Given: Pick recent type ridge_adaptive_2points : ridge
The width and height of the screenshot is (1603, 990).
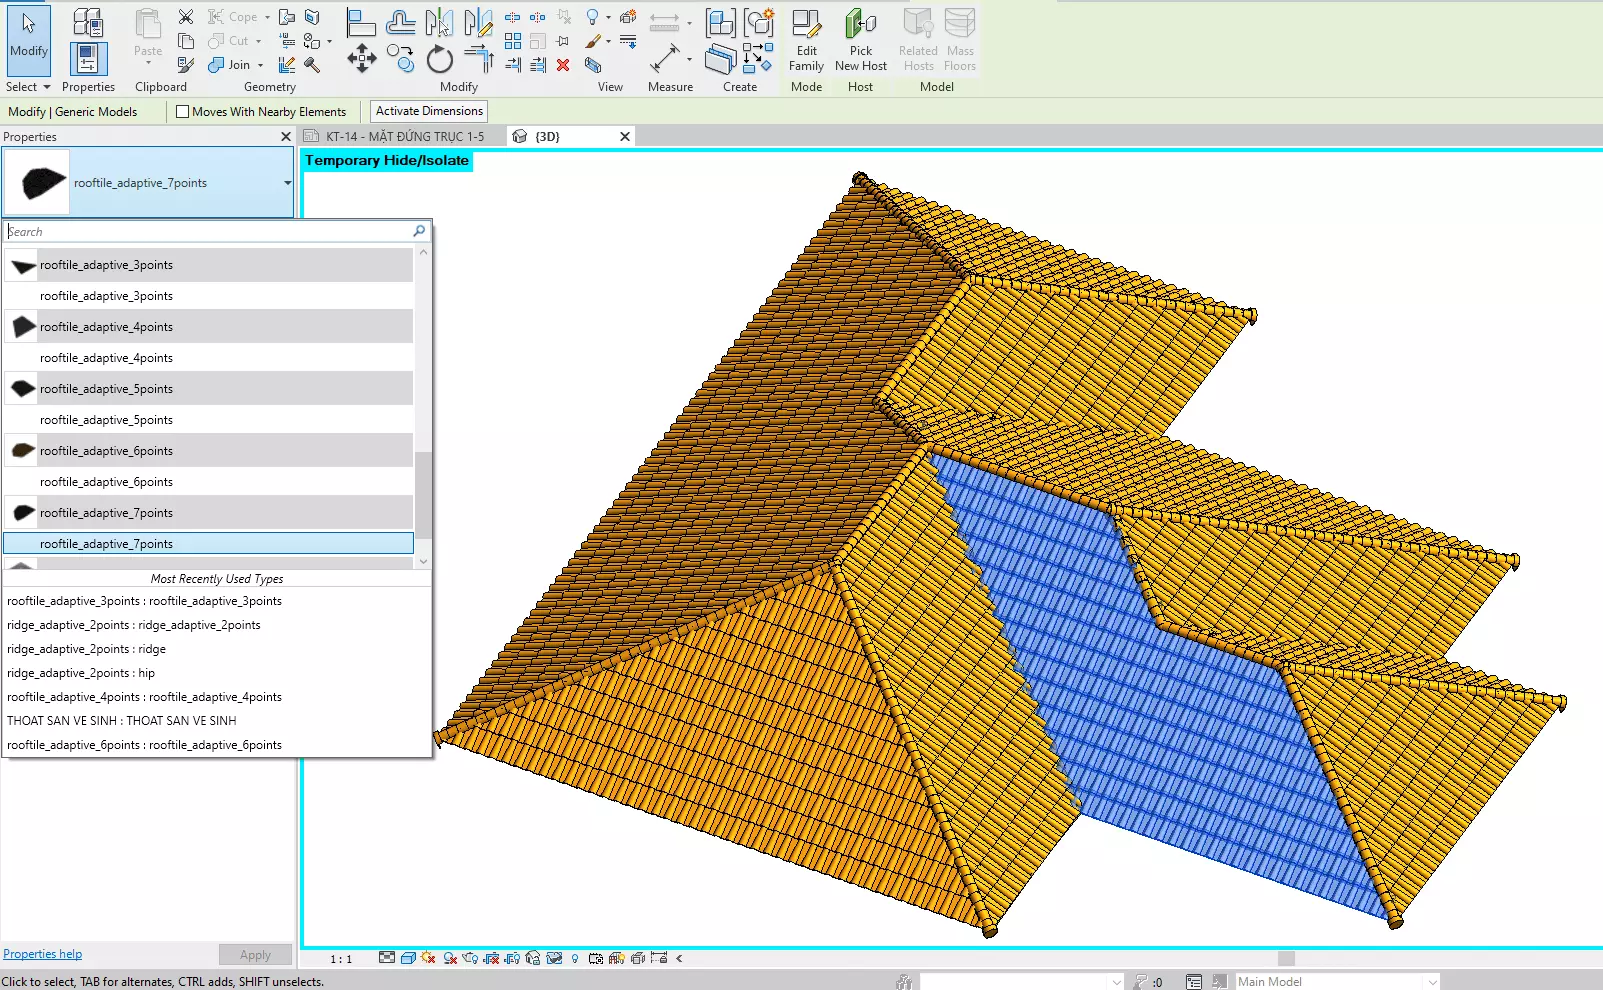Looking at the screenshot, I should click(86, 649).
